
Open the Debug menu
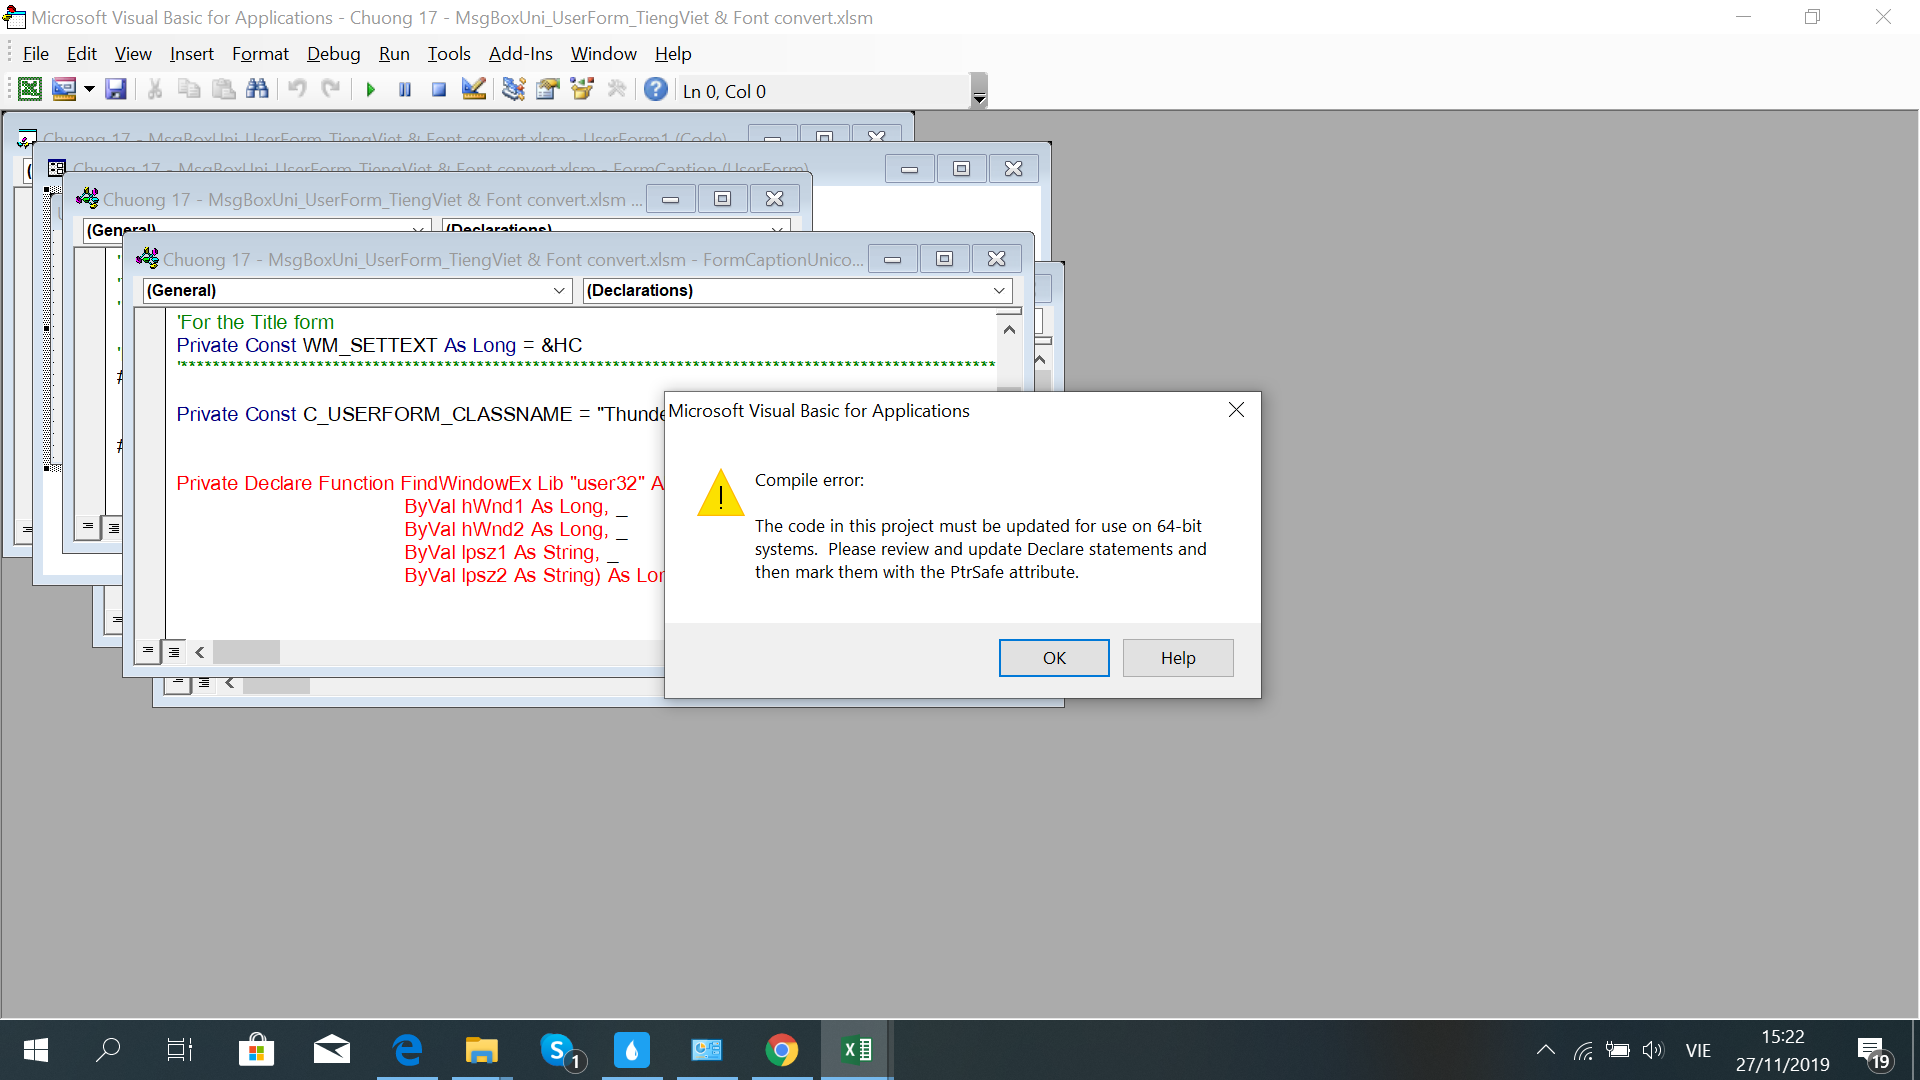pyautogui.click(x=333, y=54)
